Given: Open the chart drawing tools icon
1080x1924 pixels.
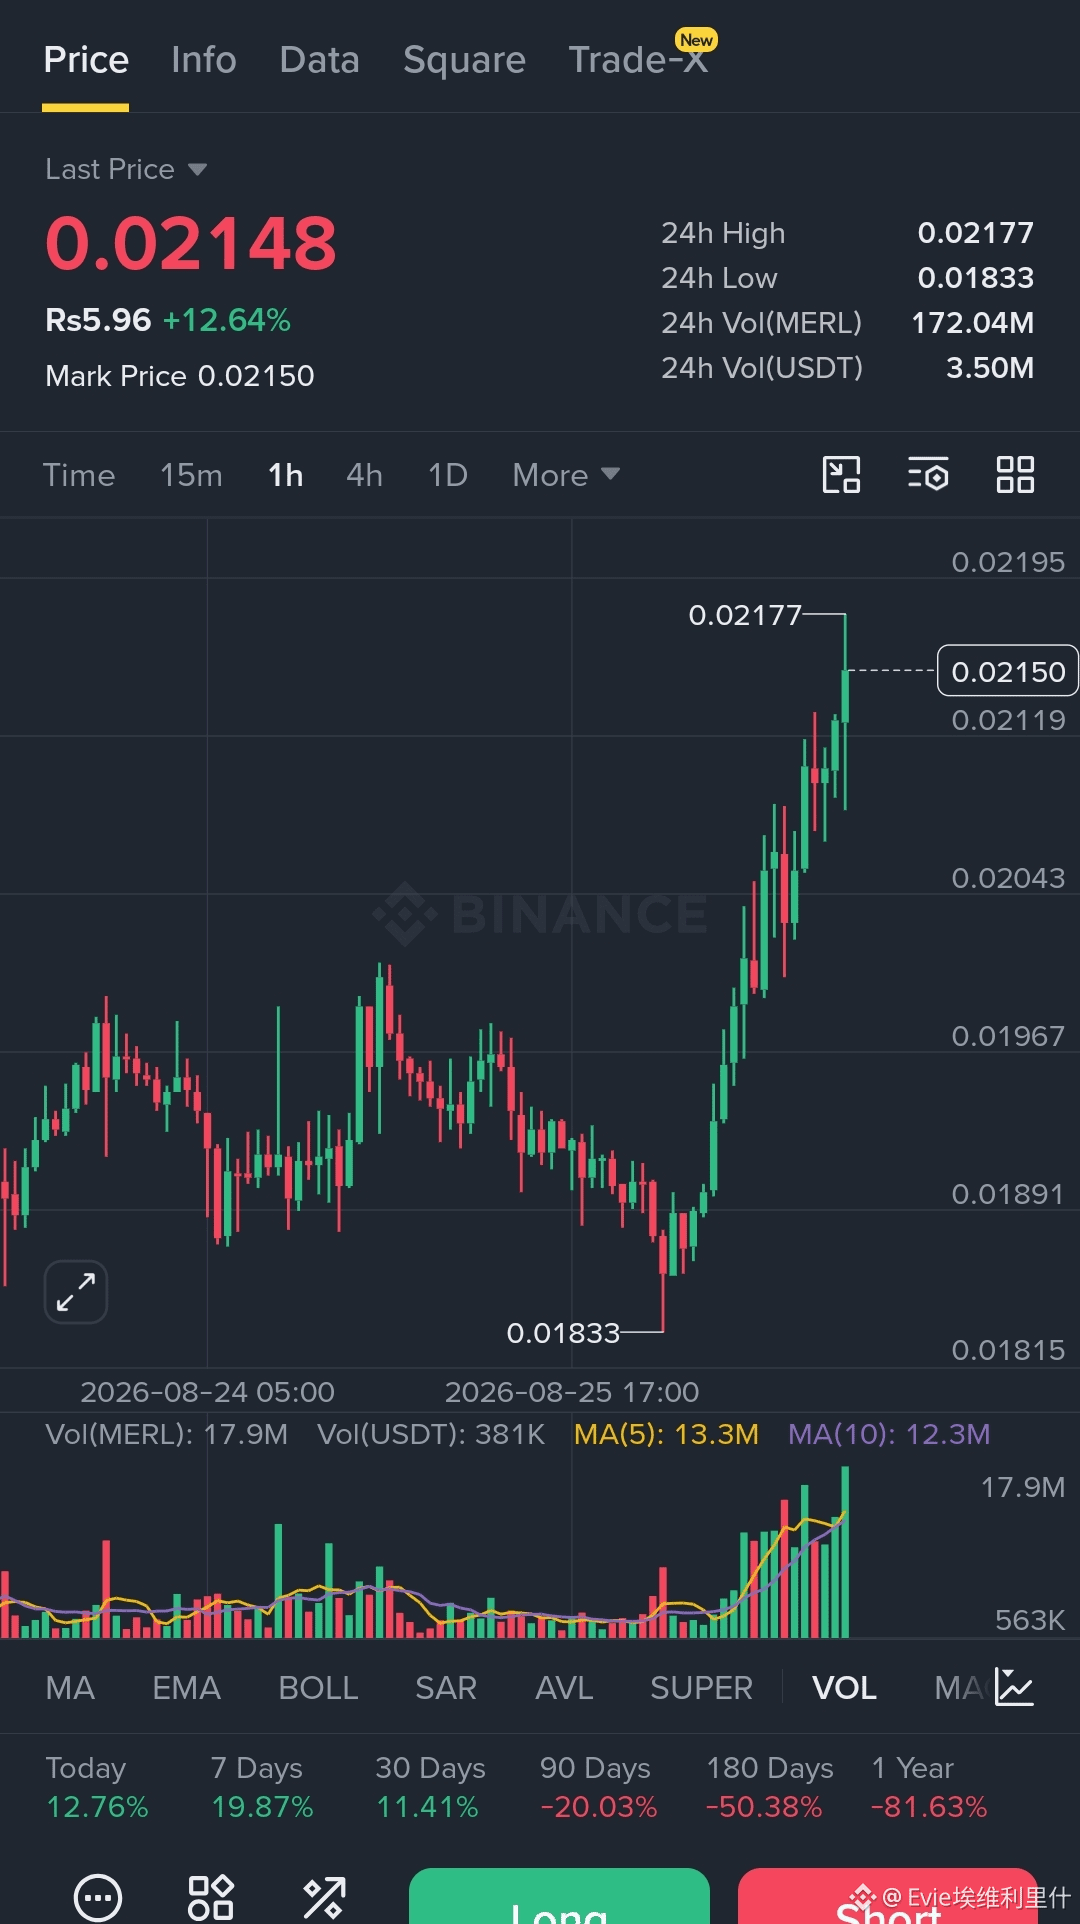Looking at the screenshot, I should pyautogui.click(x=841, y=475).
